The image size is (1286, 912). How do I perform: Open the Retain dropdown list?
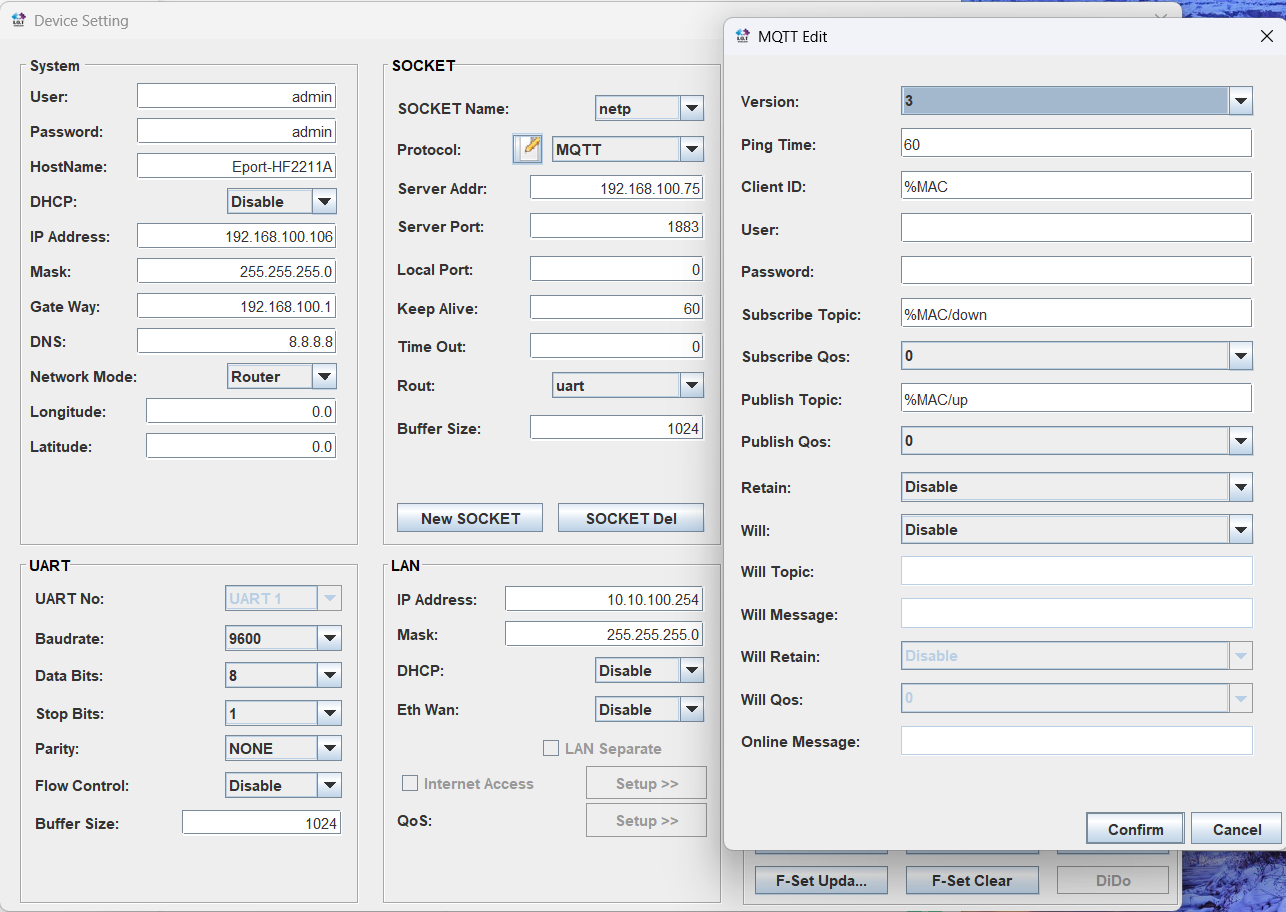[x=1240, y=487]
